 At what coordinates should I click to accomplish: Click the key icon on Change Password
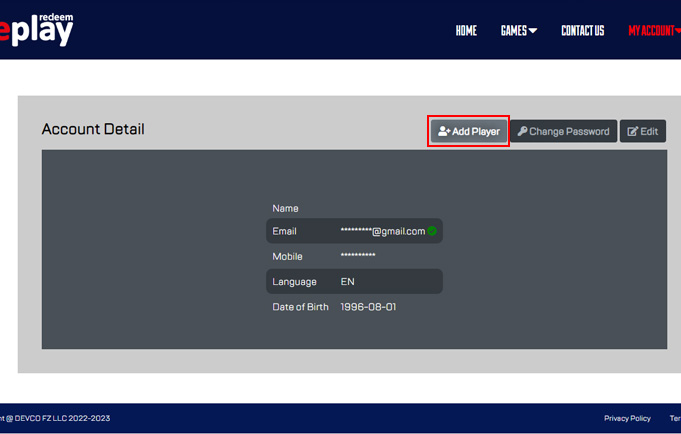522,131
